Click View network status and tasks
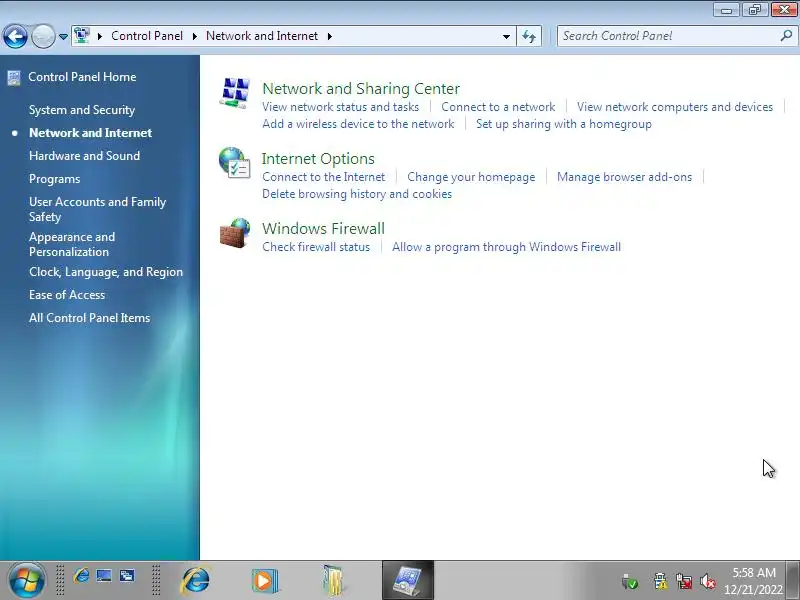 pyautogui.click(x=340, y=107)
